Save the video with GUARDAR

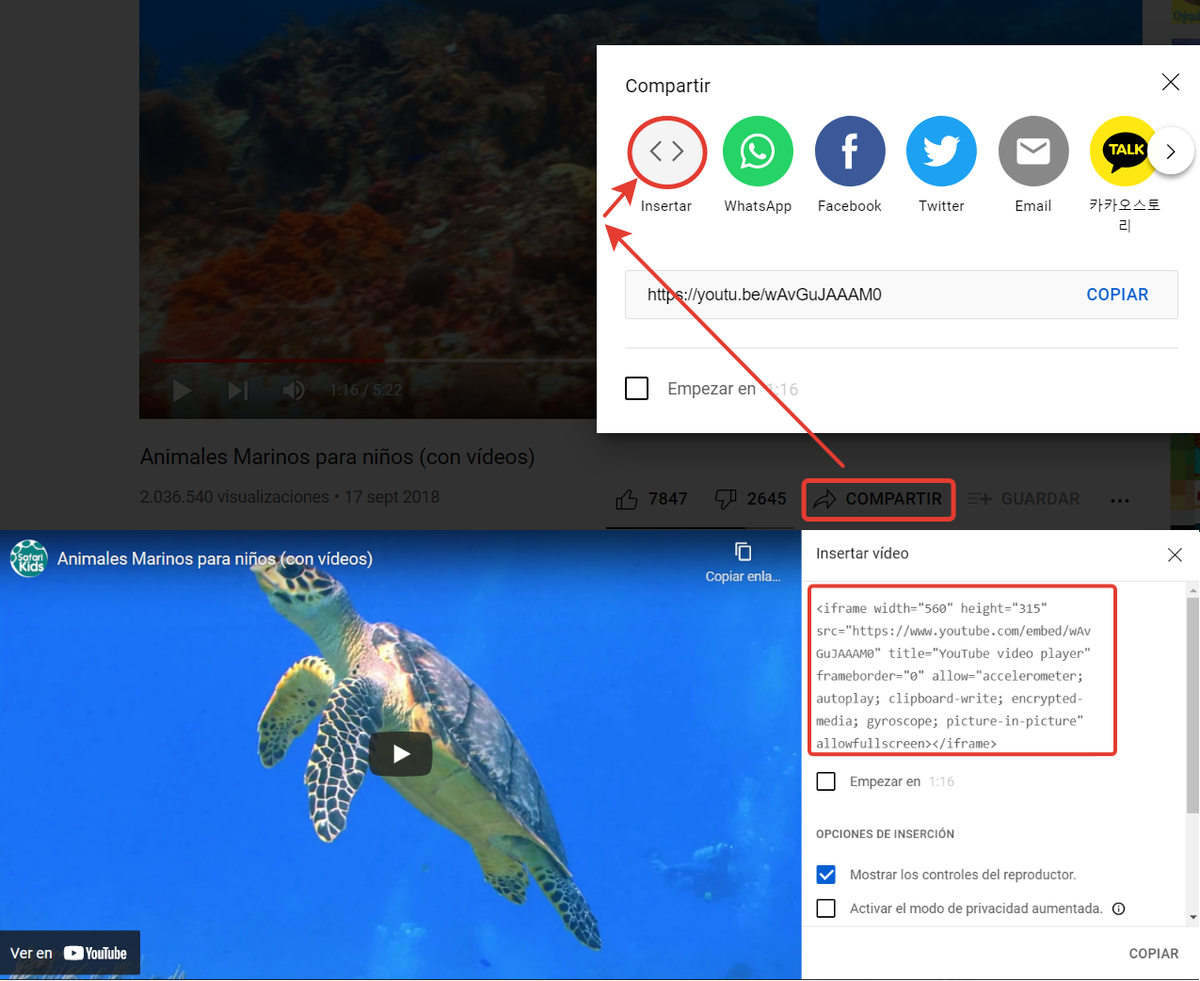1024,499
